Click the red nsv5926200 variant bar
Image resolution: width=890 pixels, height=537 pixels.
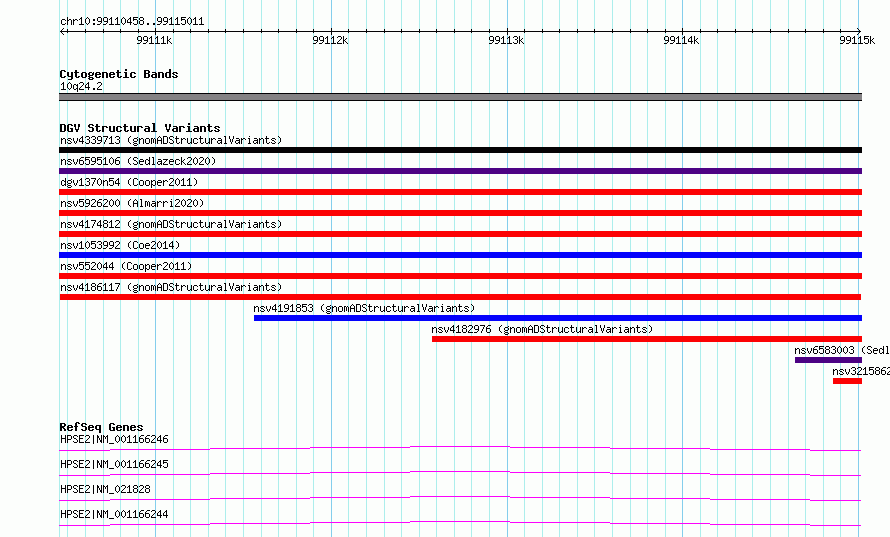460,213
